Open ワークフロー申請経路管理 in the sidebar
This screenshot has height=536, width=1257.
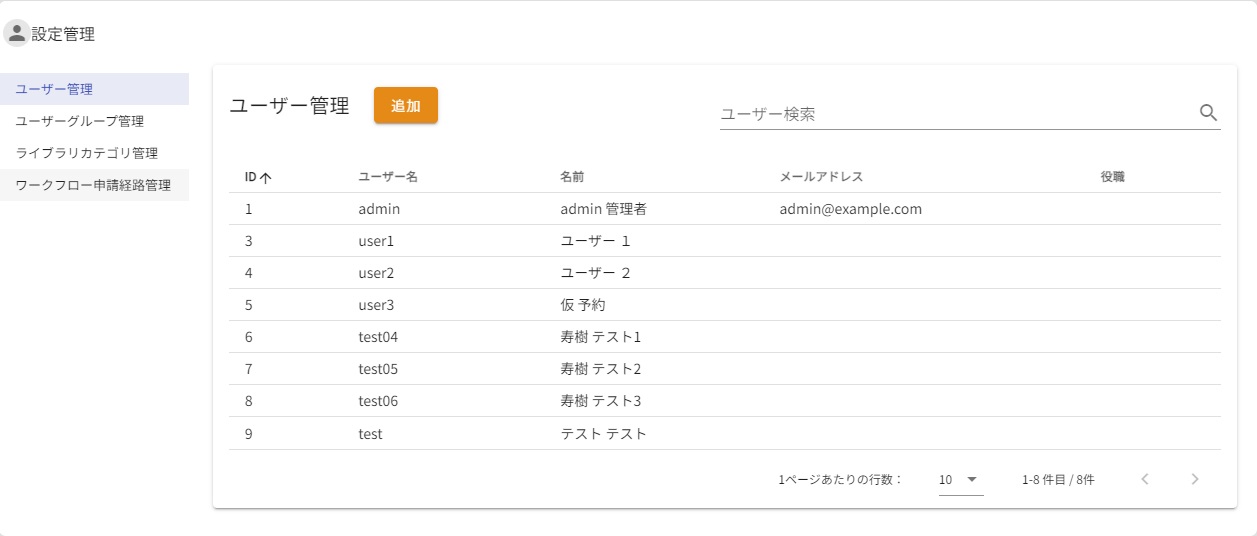click(93, 185)
